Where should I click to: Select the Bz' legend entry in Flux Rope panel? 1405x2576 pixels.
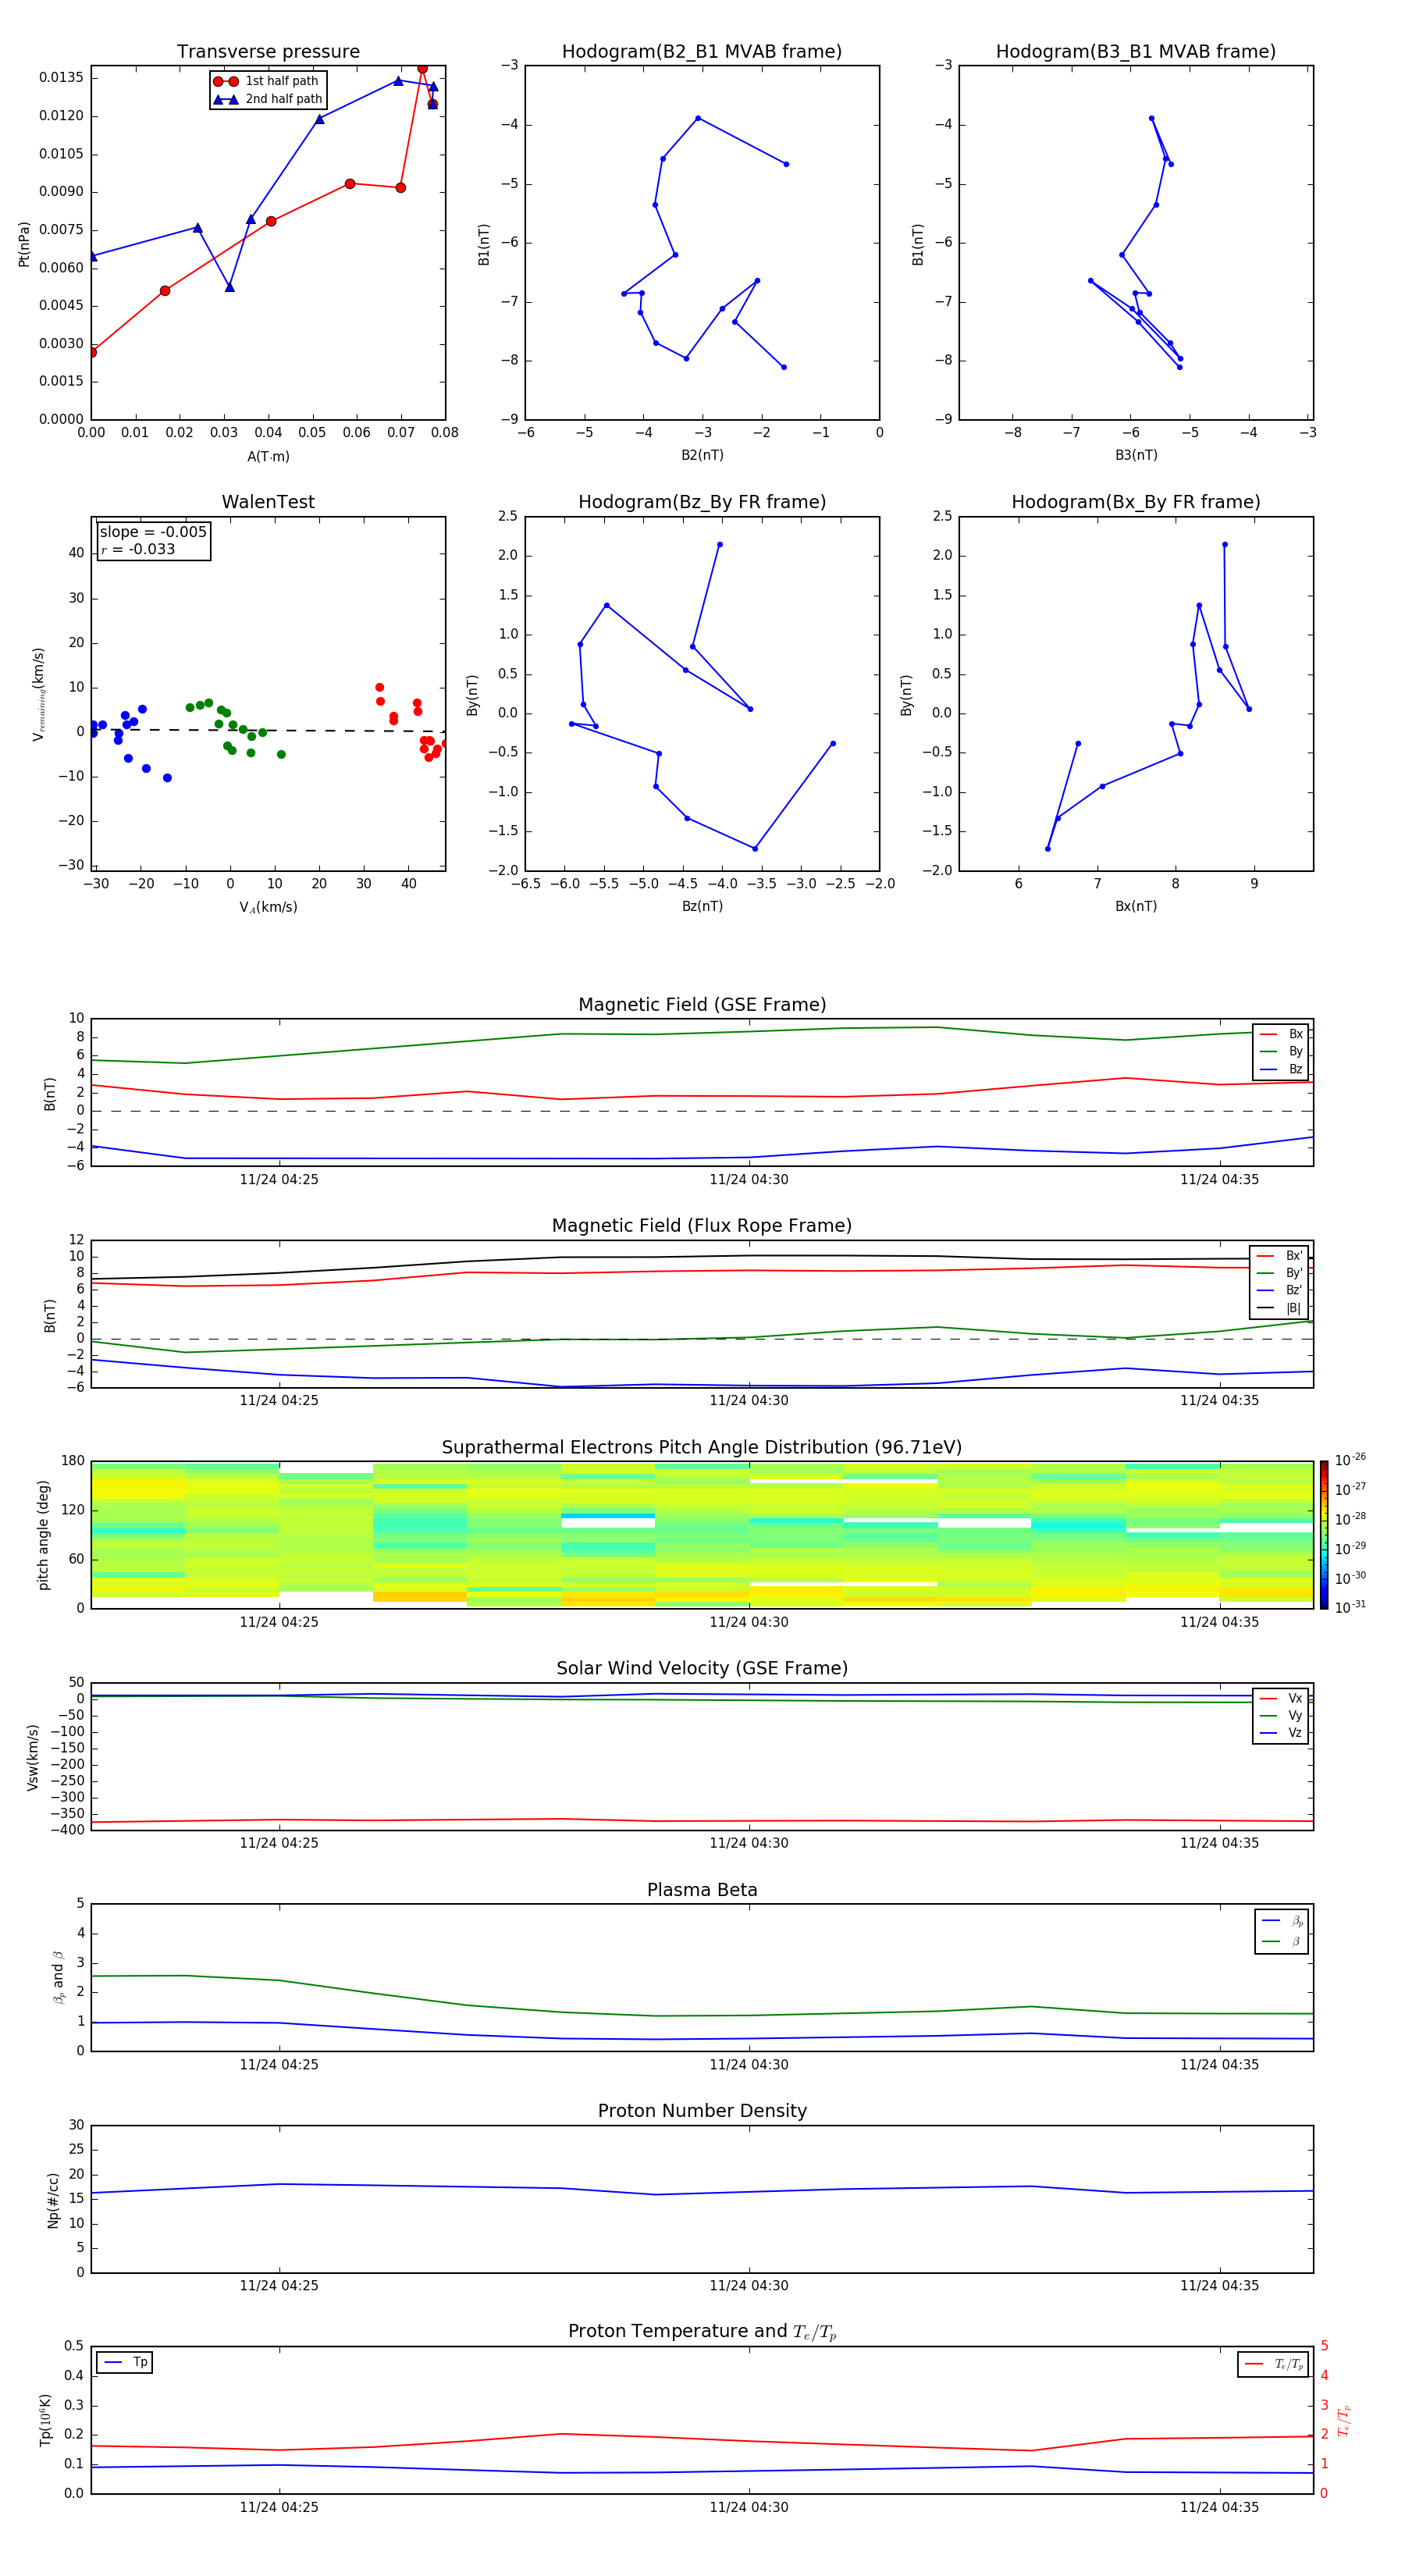[x=1279, y=1290]
